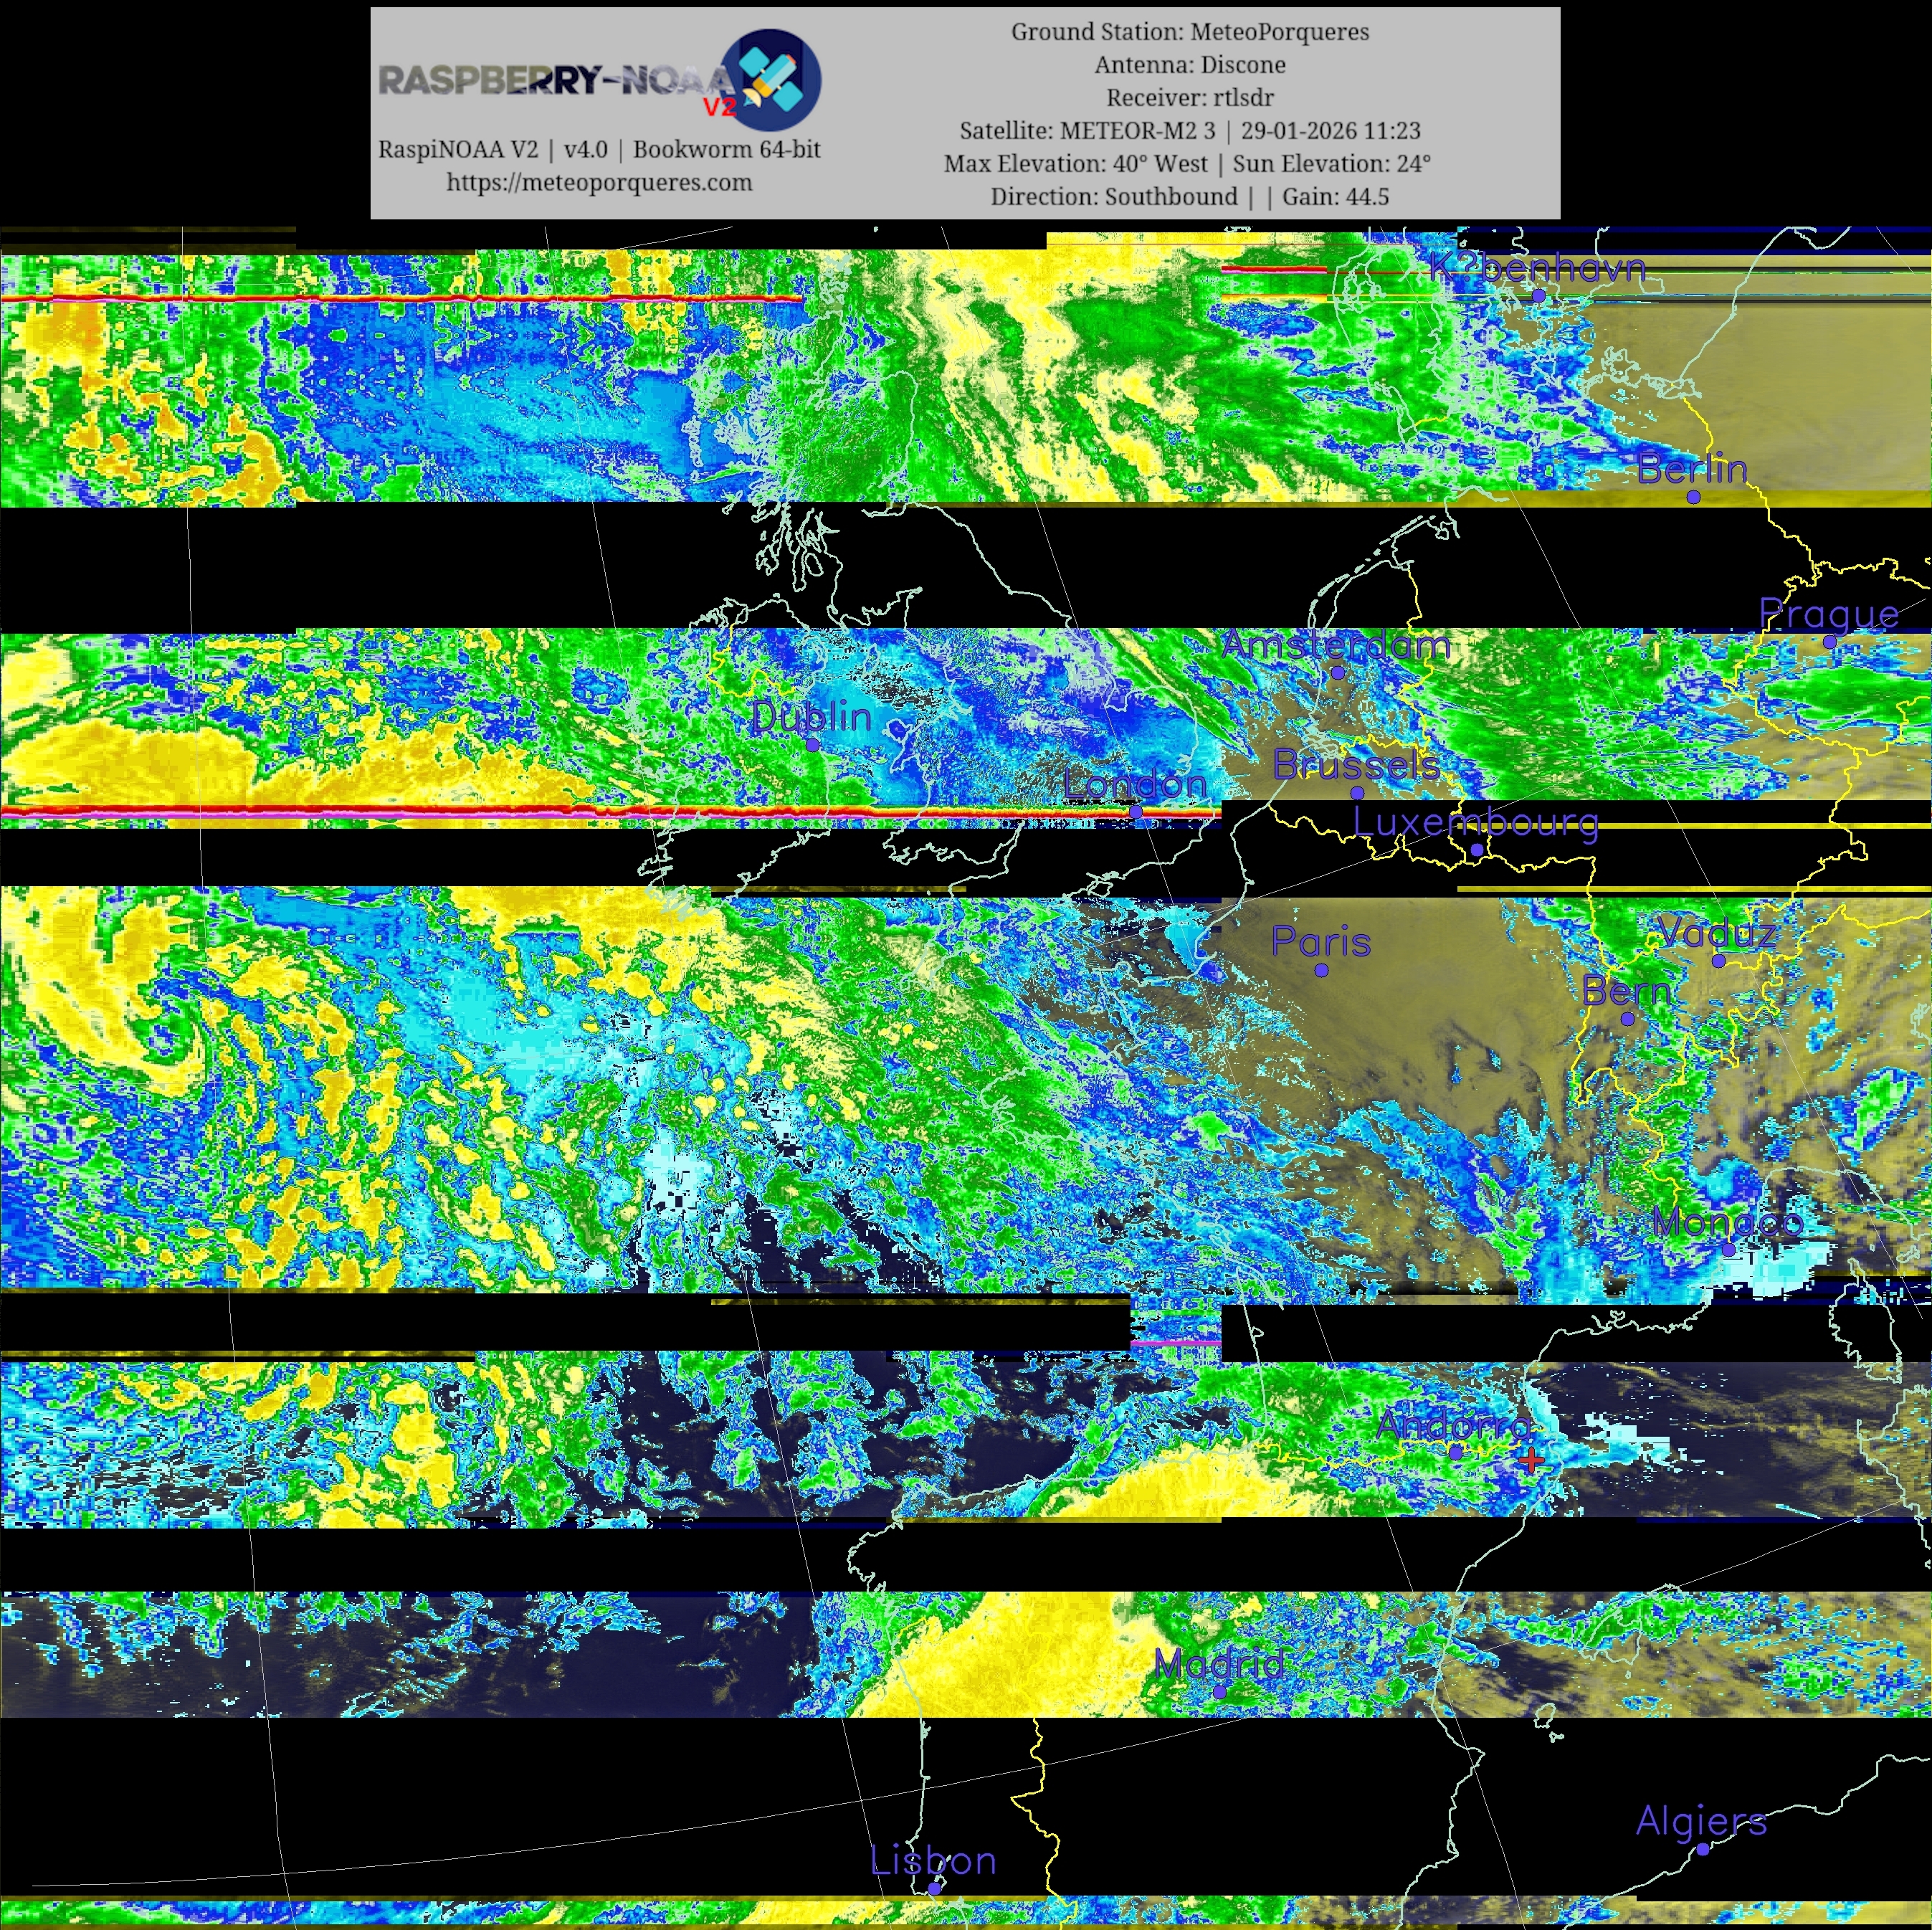Click the Amsterdam city label

tap(1336, 645)
